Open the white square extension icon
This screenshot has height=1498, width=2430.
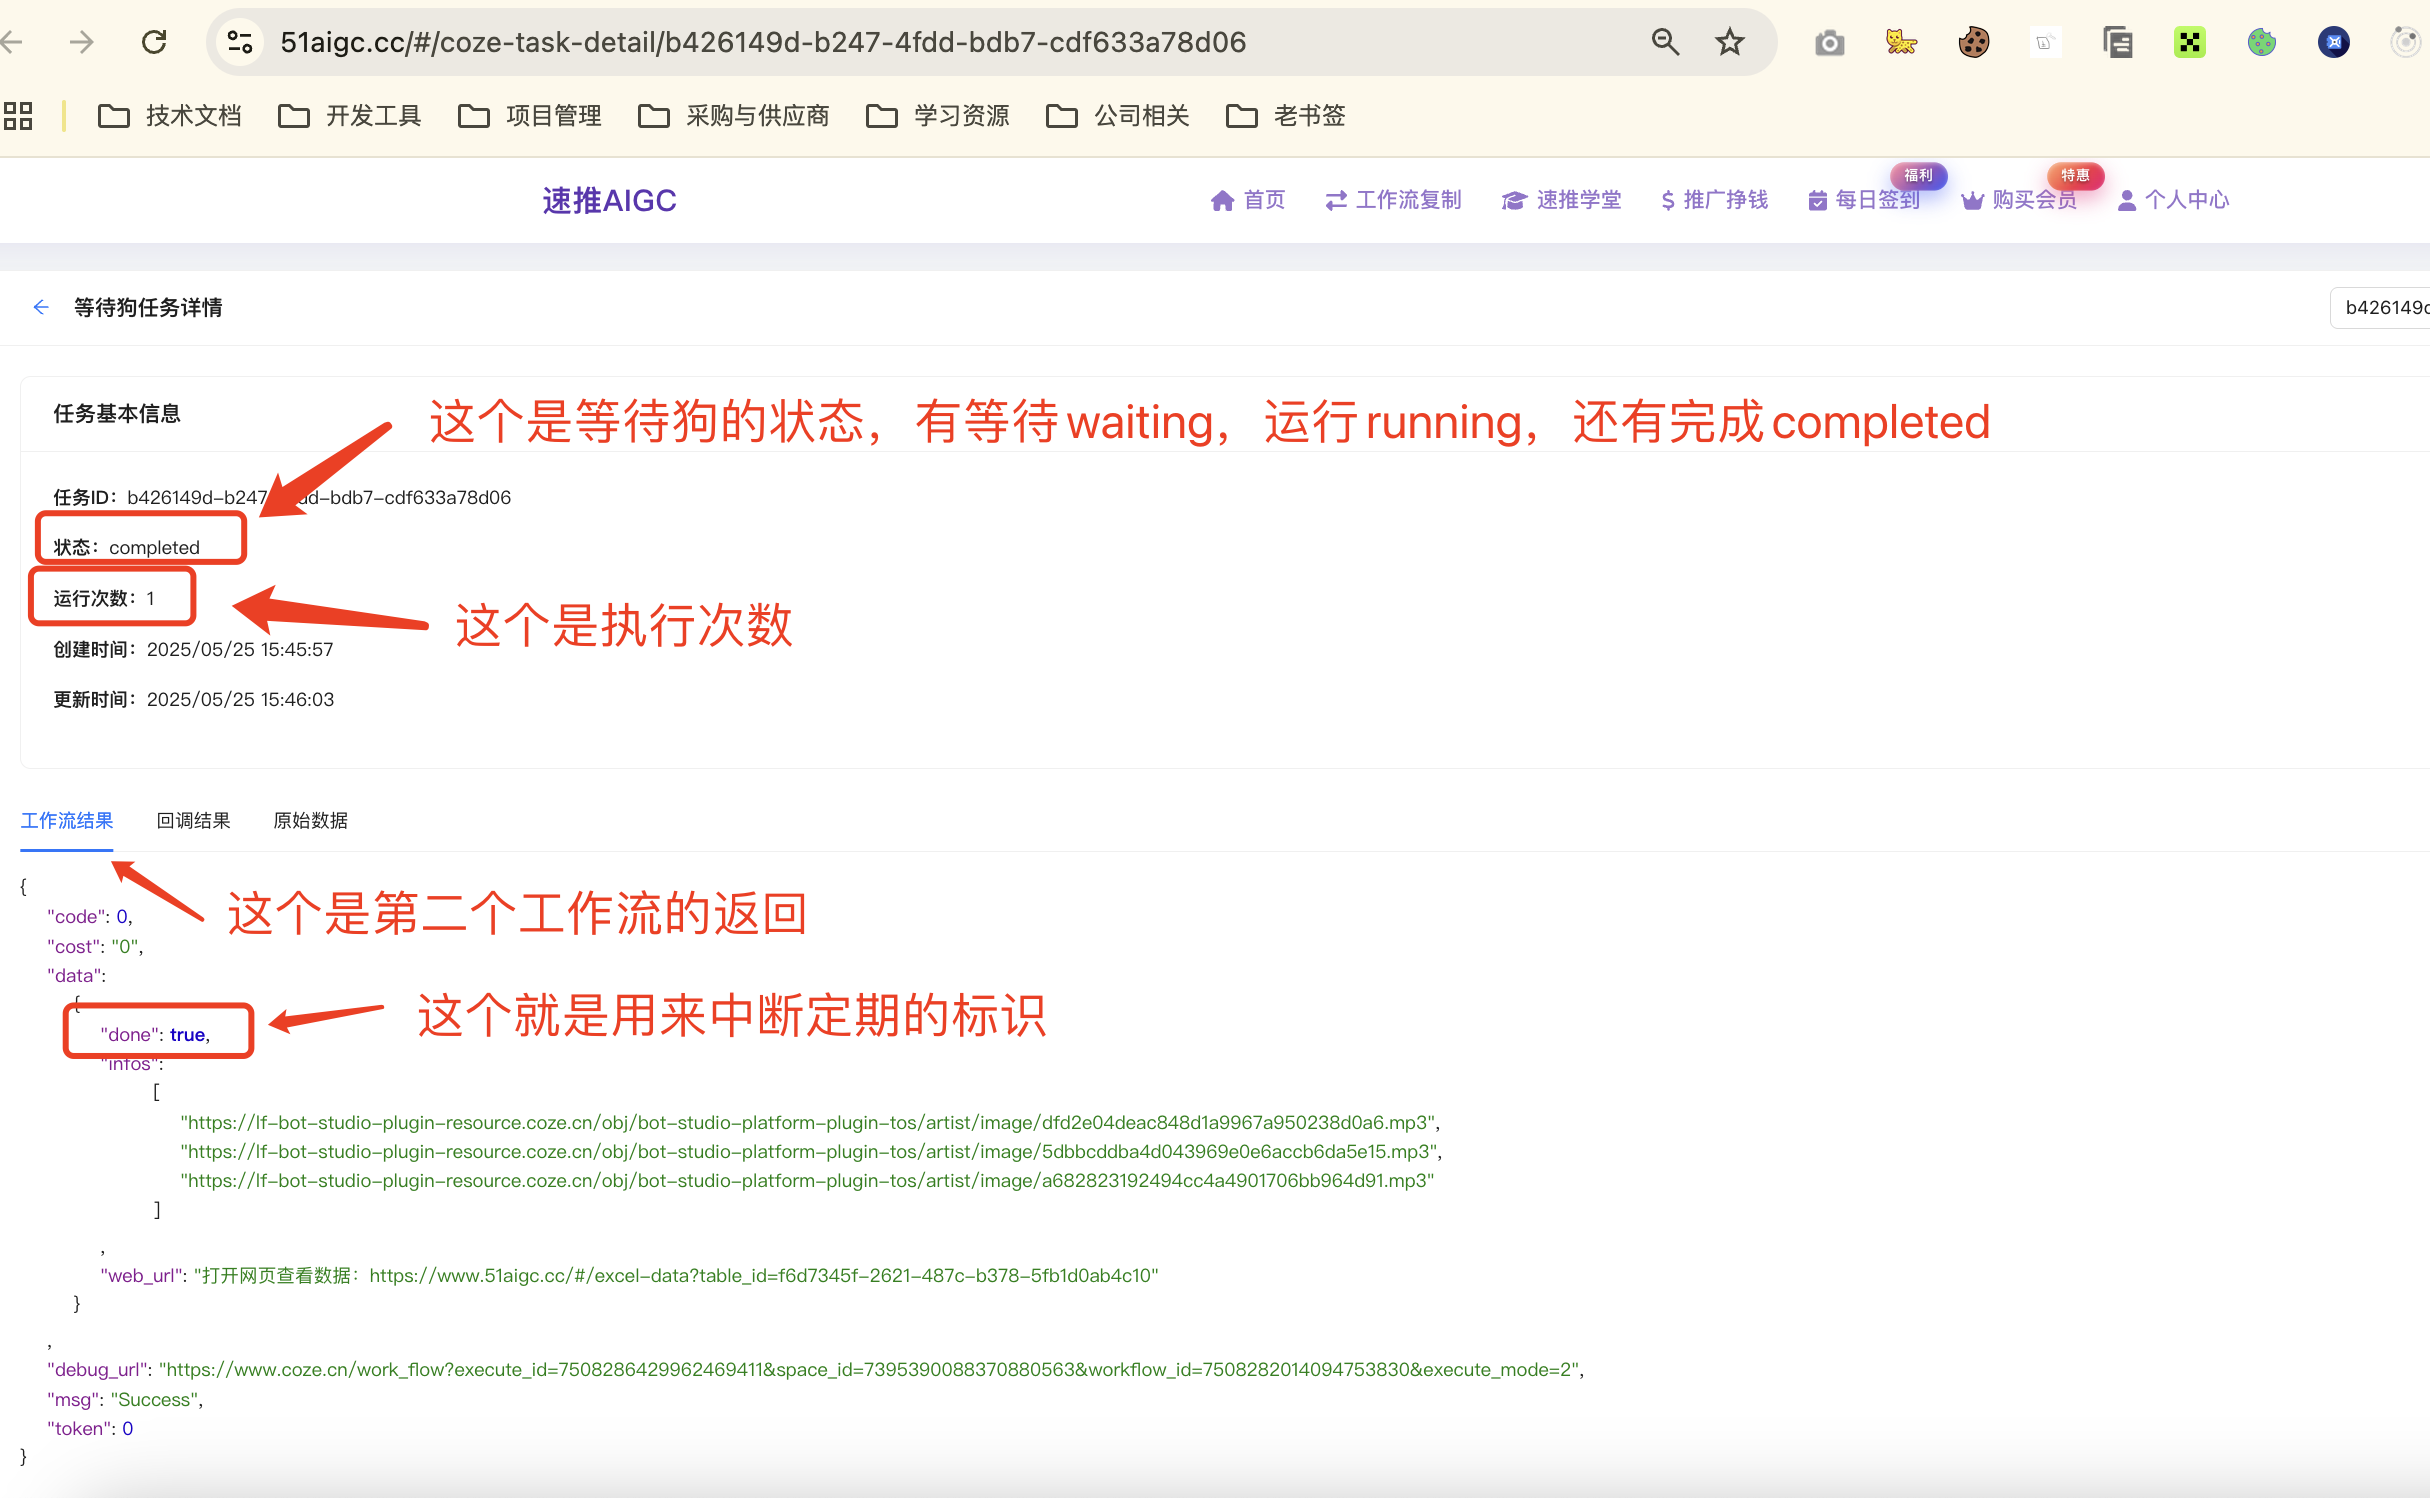2045,42
